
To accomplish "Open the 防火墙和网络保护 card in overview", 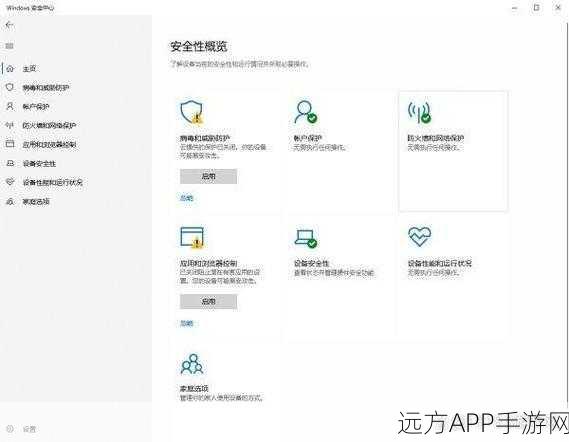I will pyautogui.click(x=453, y=151).
